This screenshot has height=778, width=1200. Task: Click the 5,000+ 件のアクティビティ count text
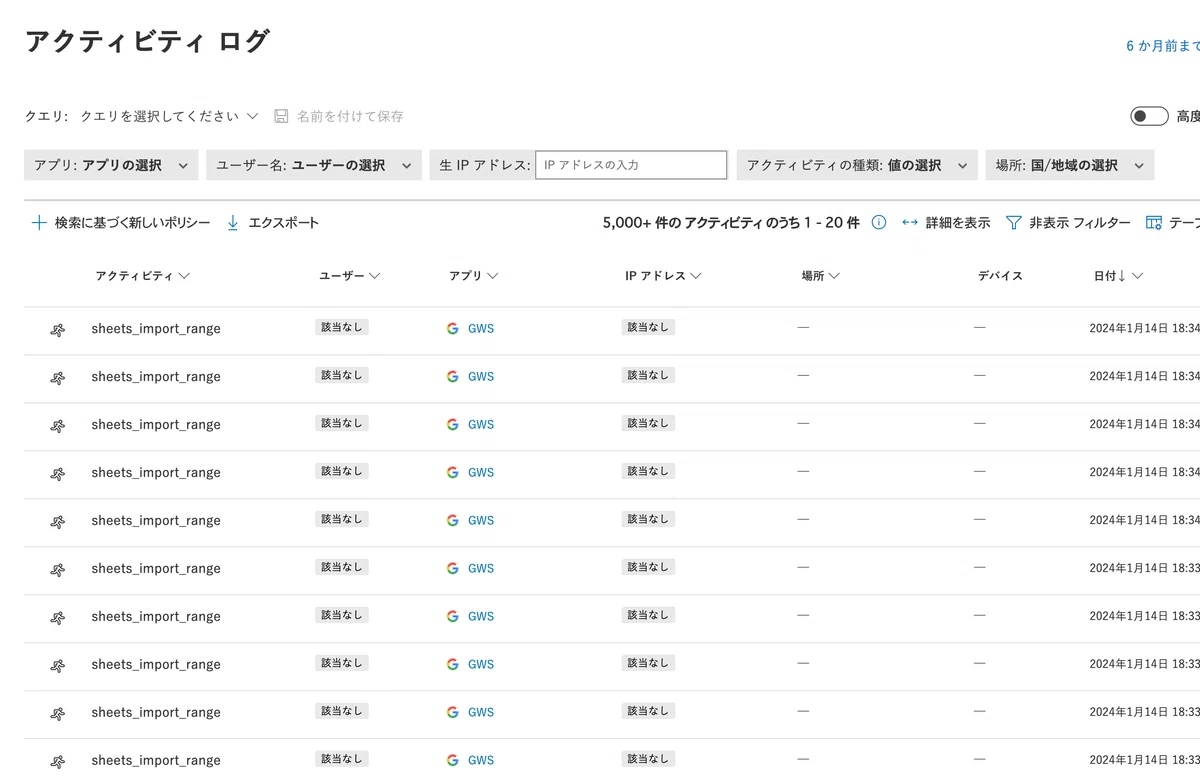coord(731,223)
